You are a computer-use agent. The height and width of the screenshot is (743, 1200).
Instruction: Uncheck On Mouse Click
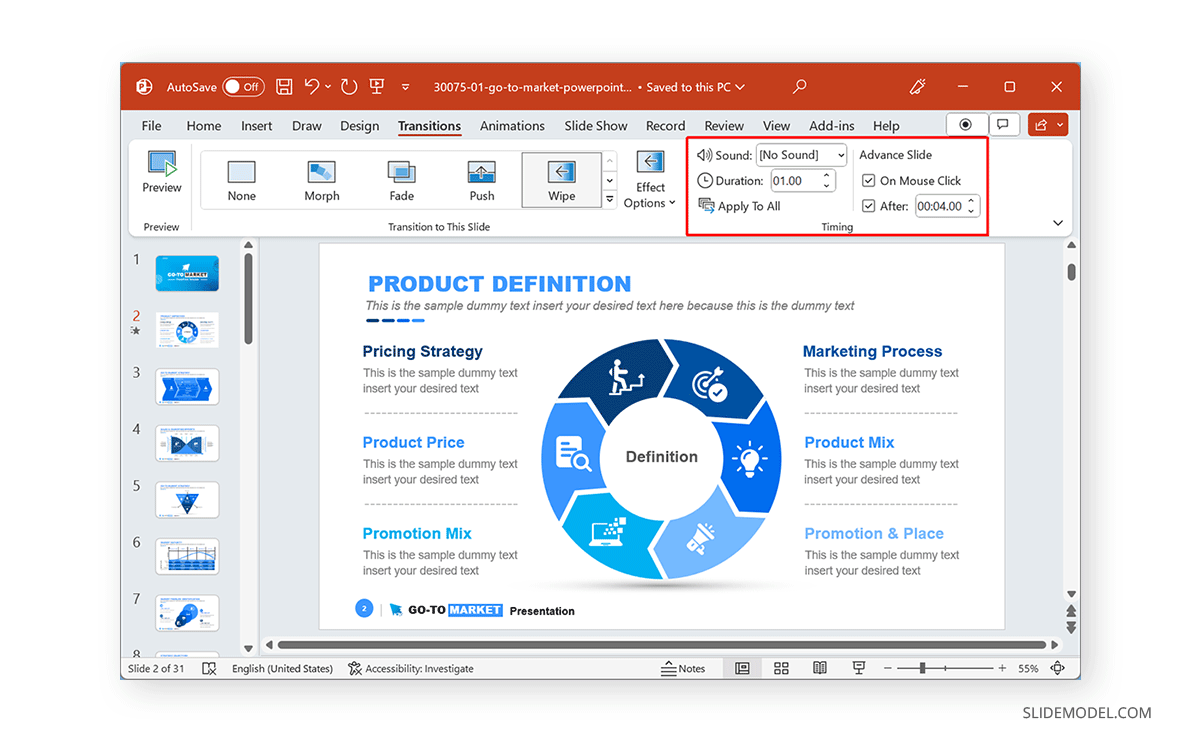(869, 180)
